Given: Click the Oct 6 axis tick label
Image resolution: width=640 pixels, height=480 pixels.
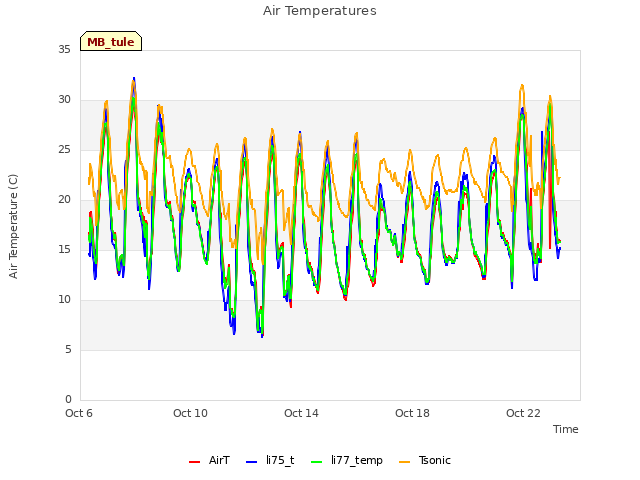Looking at the screenshot, I should 79,413.
